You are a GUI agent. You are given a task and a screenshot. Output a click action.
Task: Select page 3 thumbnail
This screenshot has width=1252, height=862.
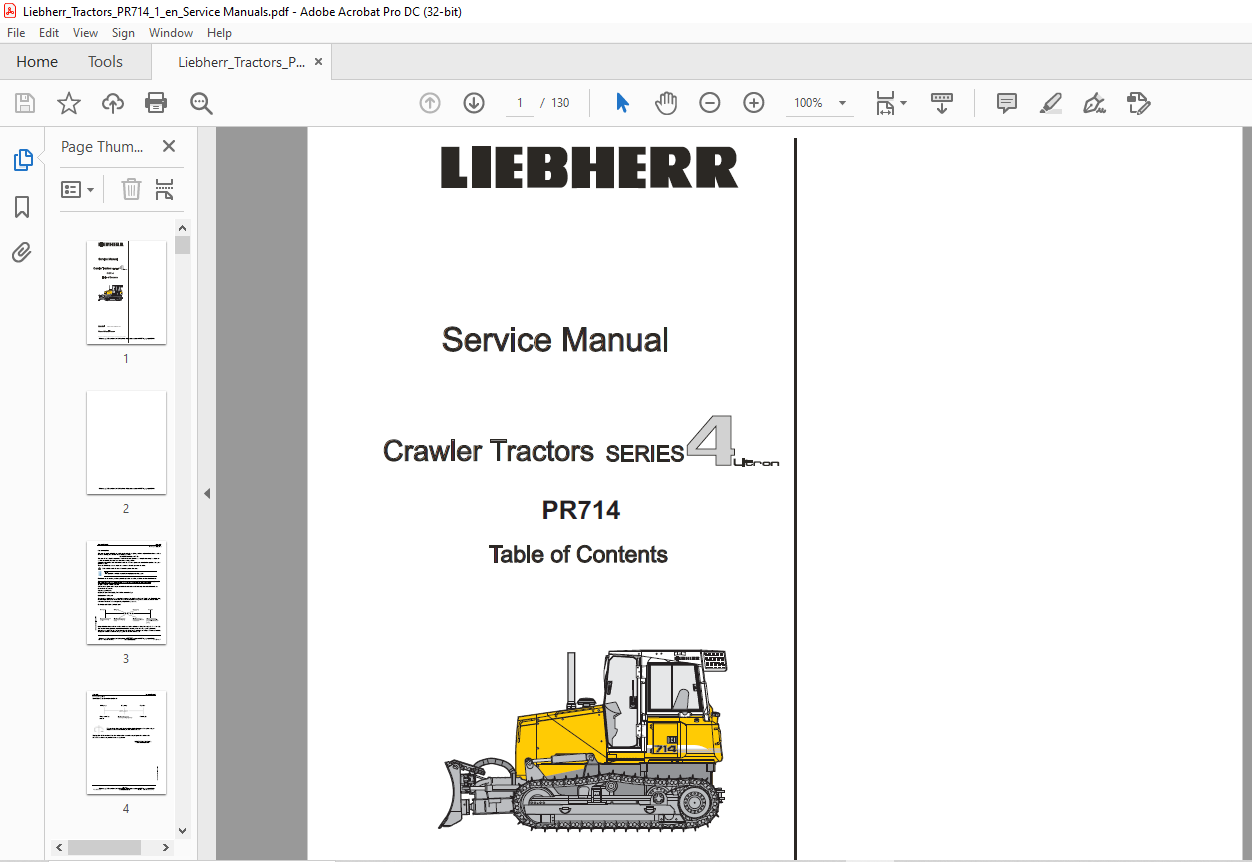click(x=126, y=592)
